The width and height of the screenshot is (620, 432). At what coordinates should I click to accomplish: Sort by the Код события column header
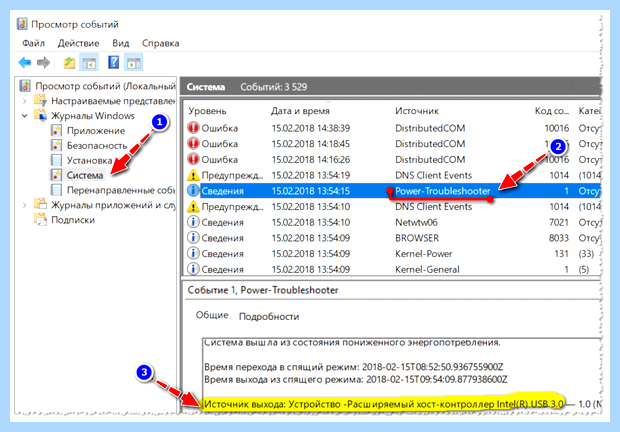(x=552, y=111)
